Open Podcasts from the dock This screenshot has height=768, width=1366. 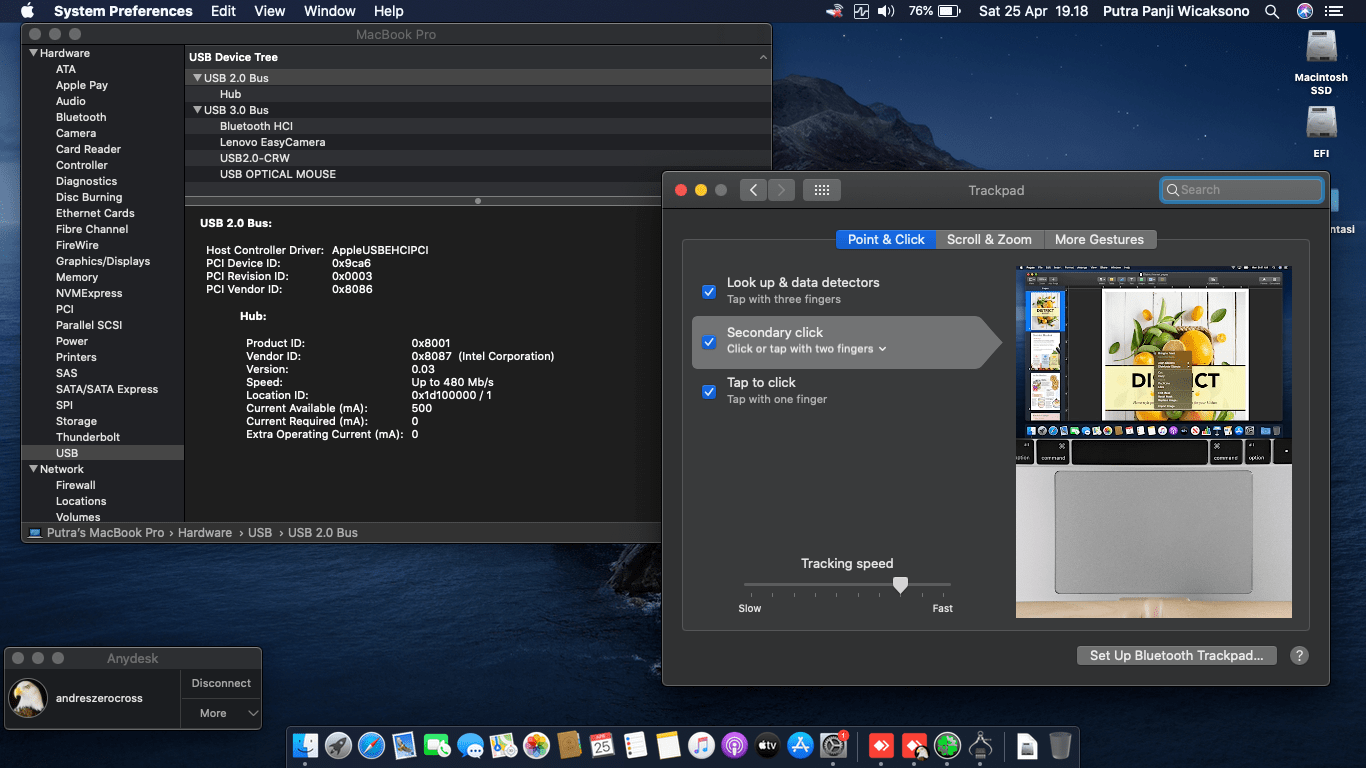pos(734,745)
